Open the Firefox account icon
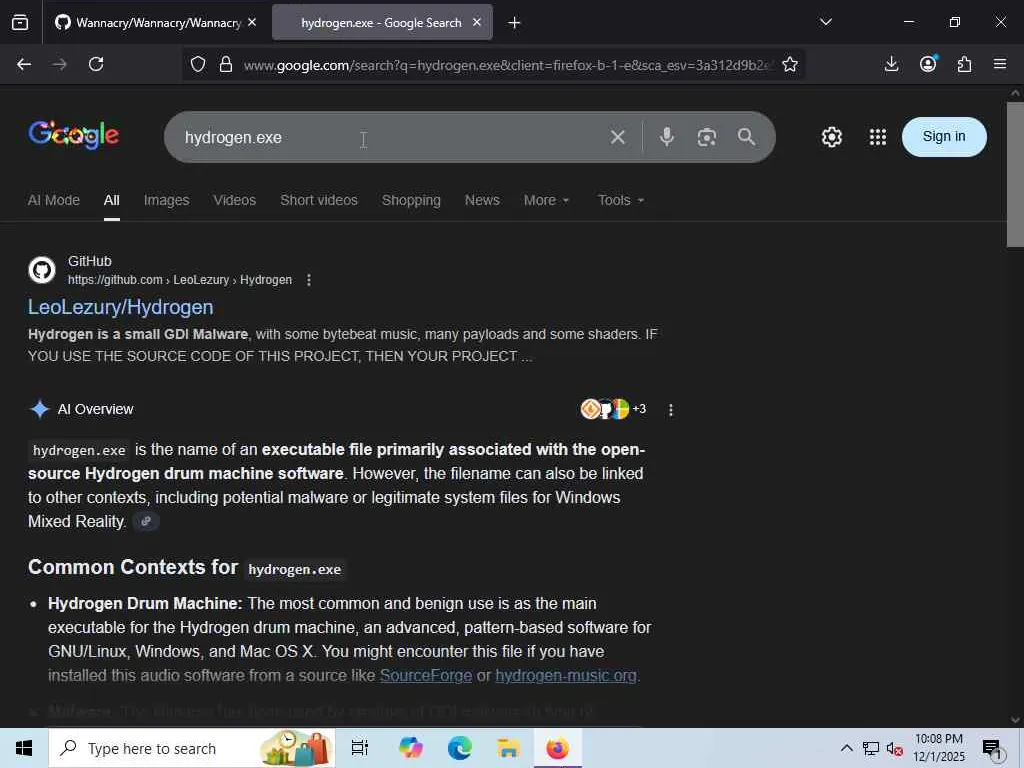 (928, 63)
